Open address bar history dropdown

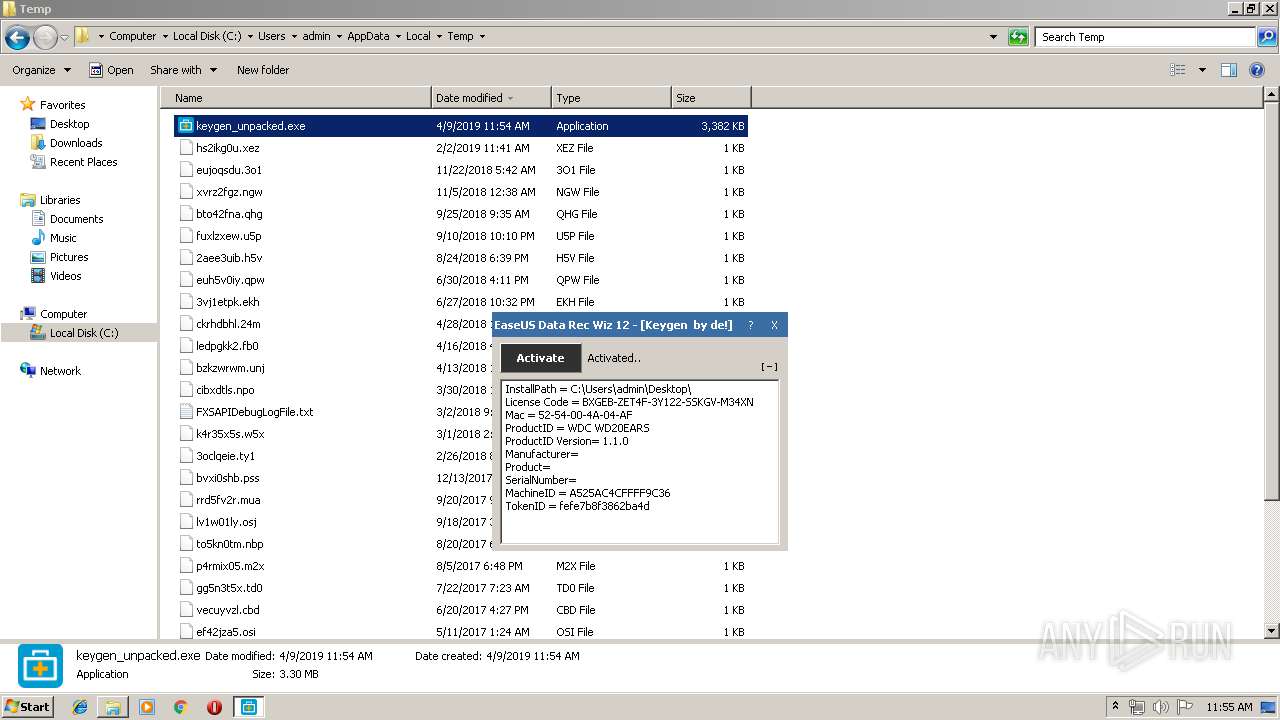[993, 37]
